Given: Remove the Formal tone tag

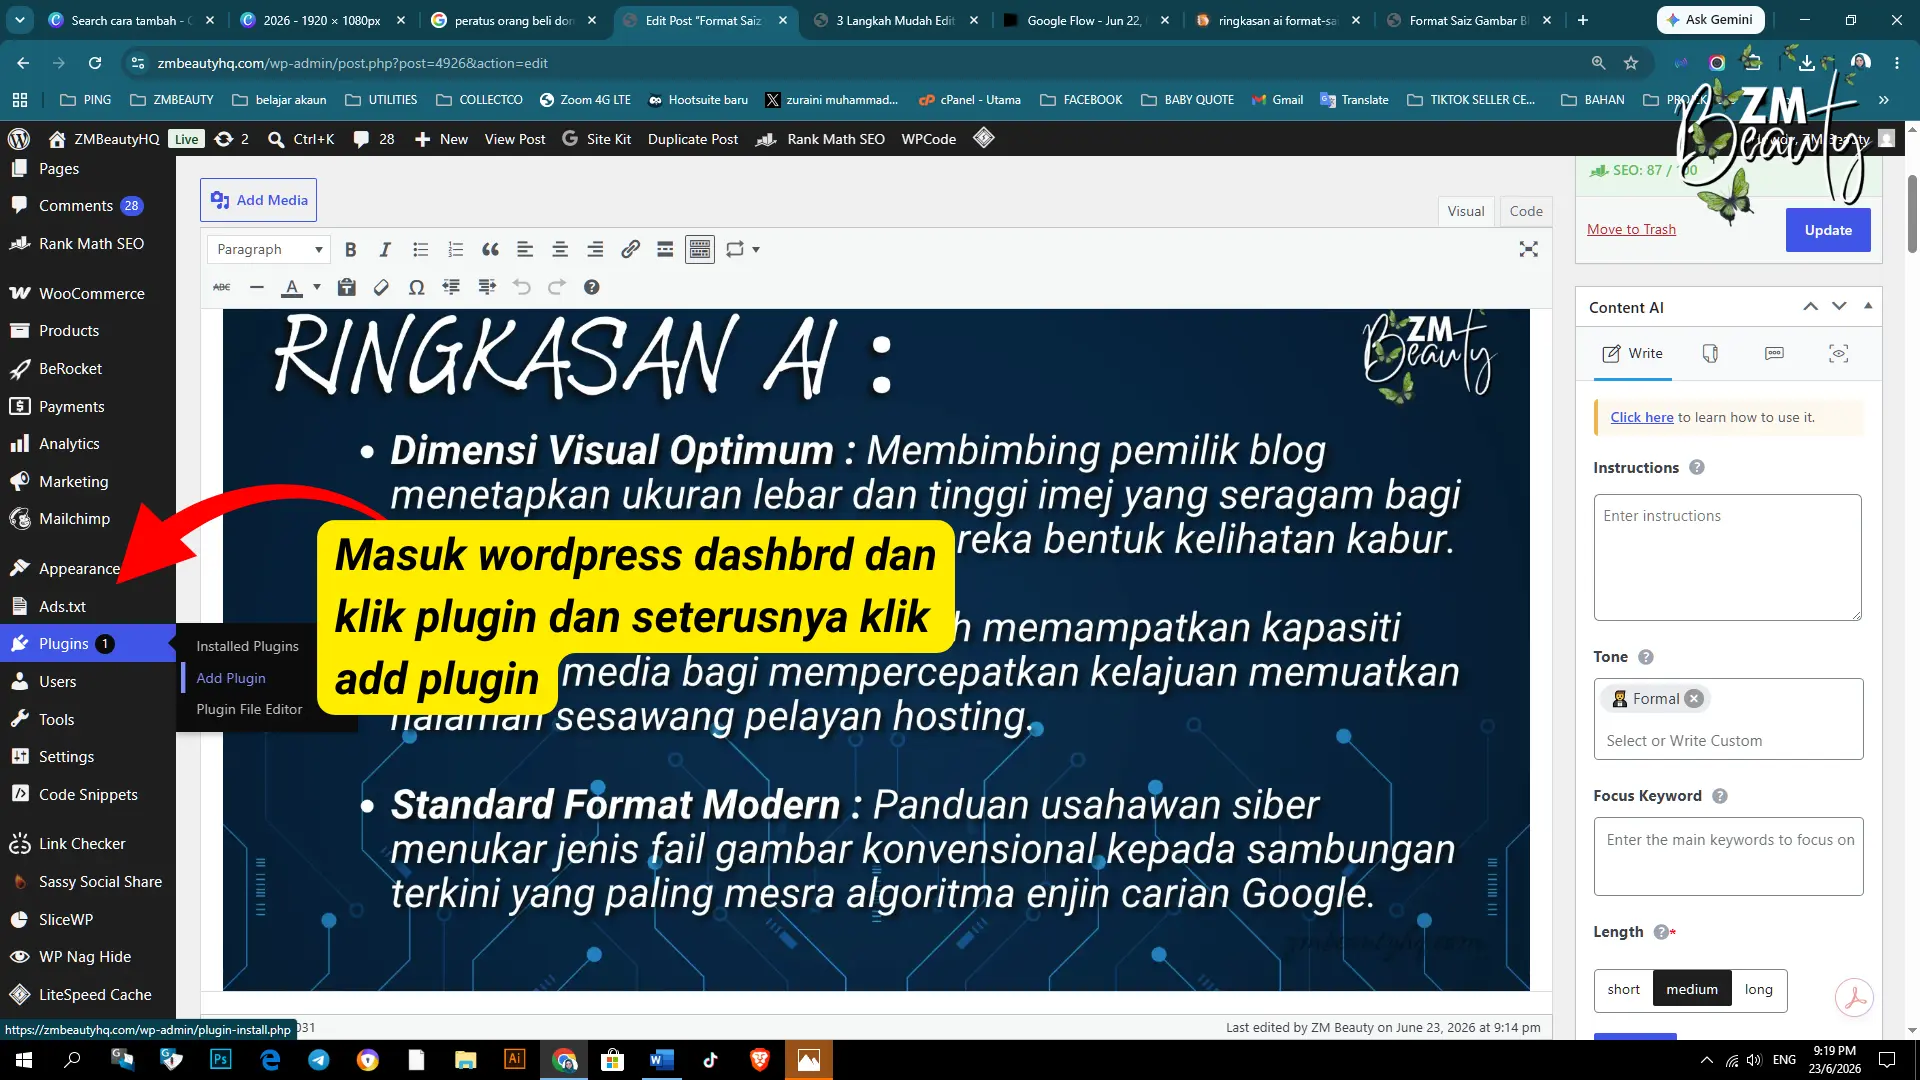Looking at the screenshot, I should 1693,699.
